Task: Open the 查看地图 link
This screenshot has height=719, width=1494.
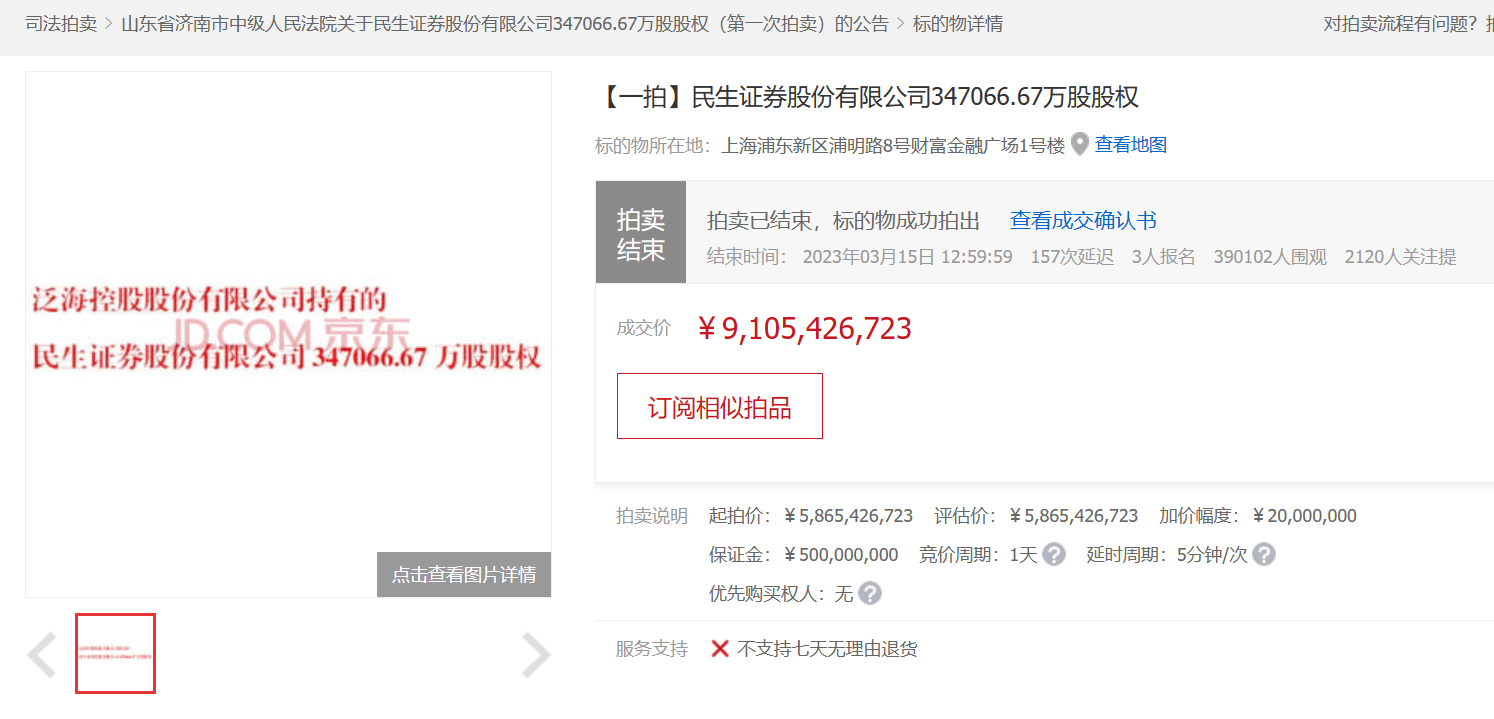Action: [1131, 145]
